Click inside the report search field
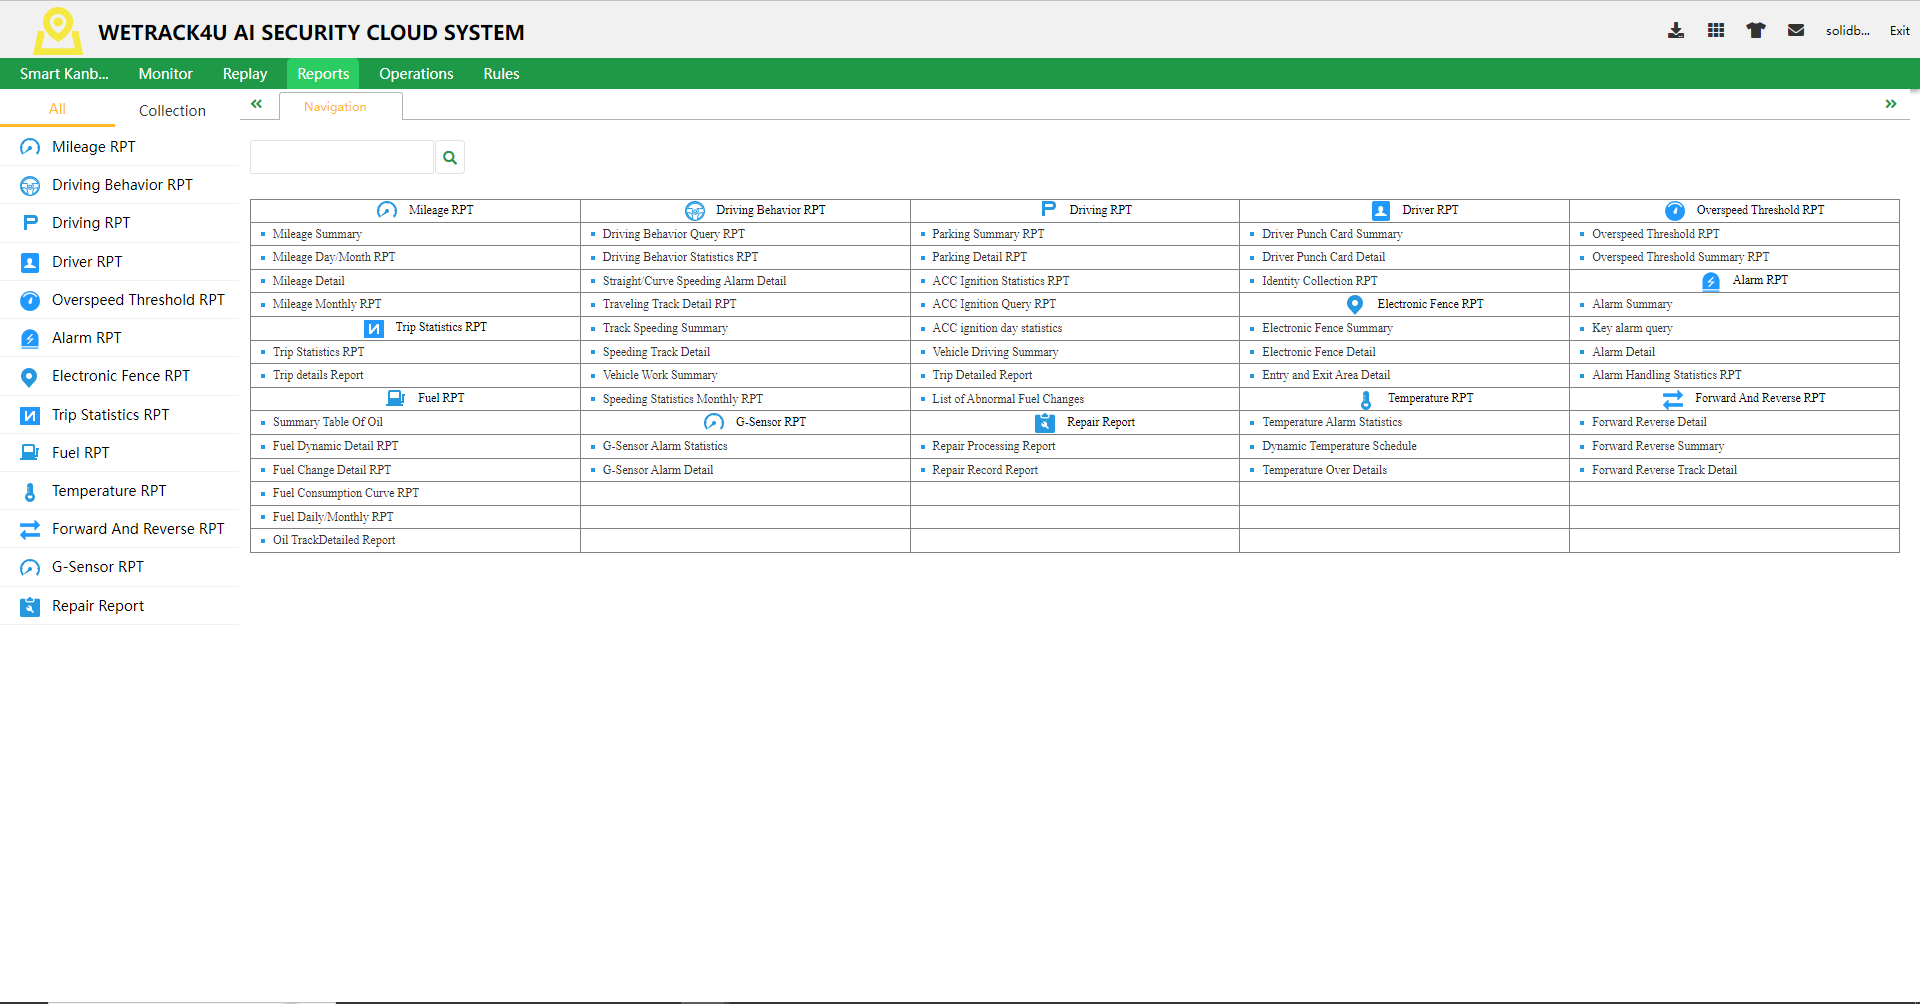1920x1004 pixels. coord(340,157)
